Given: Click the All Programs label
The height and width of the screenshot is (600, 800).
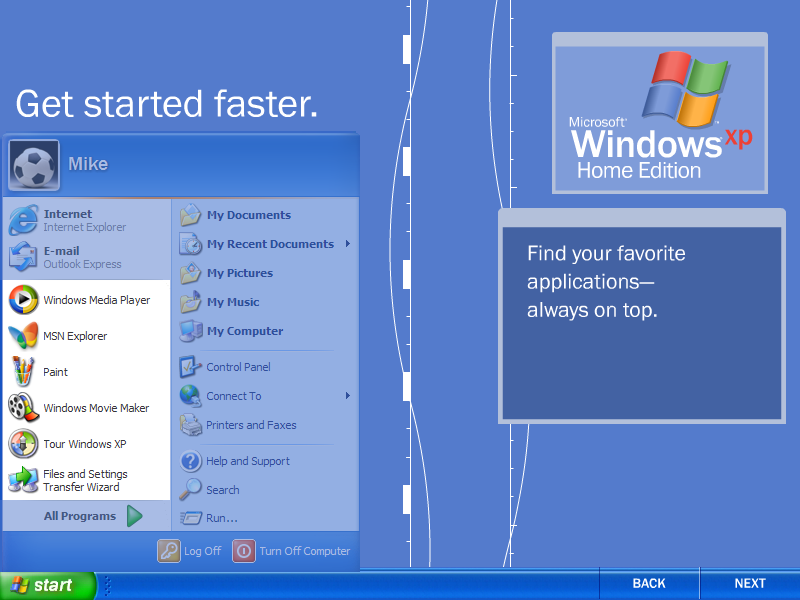Looking at the screenshot, I should pyautogui.click(x=80, y=516).
